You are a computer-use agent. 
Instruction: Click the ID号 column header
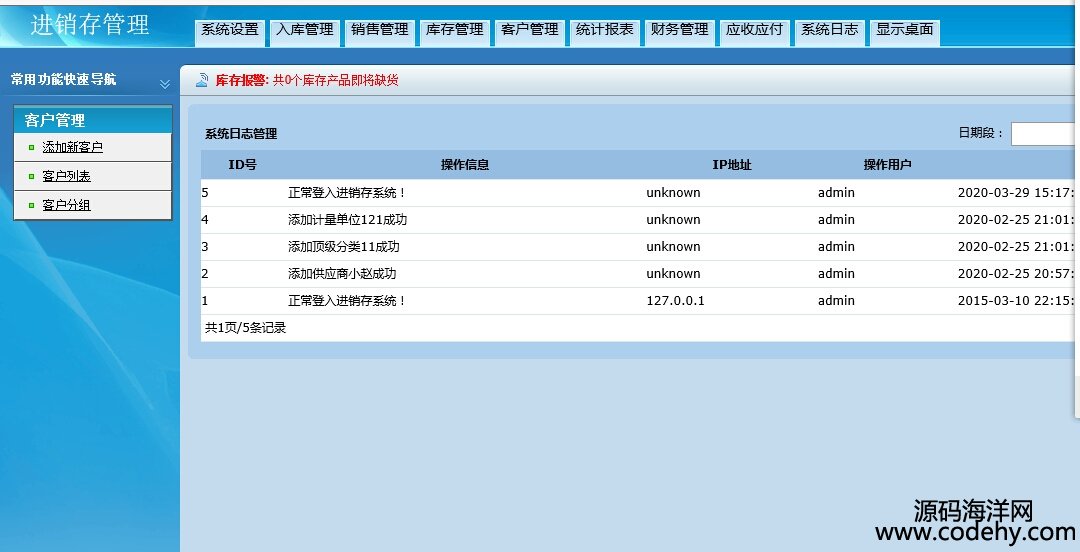242,165
